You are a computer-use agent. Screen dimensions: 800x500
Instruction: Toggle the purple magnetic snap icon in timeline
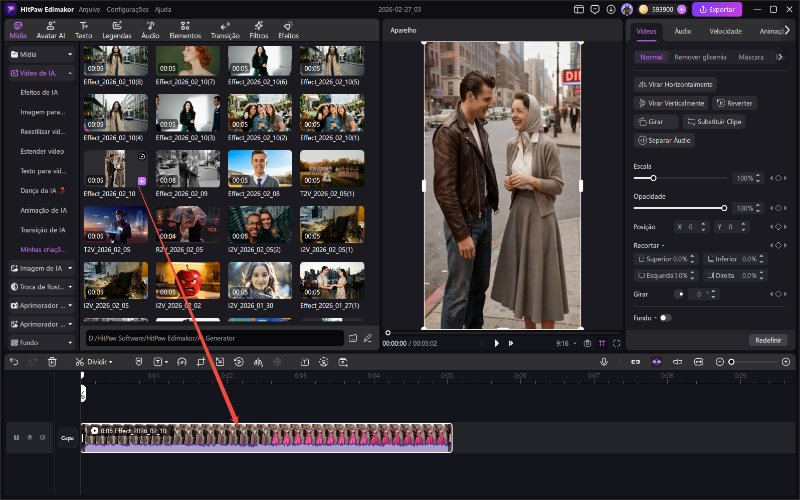(x=657, y=362)
